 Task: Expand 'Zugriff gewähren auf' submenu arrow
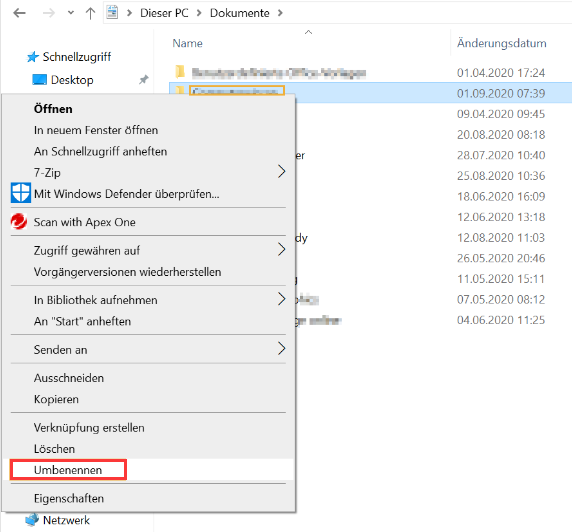[281, 250]
